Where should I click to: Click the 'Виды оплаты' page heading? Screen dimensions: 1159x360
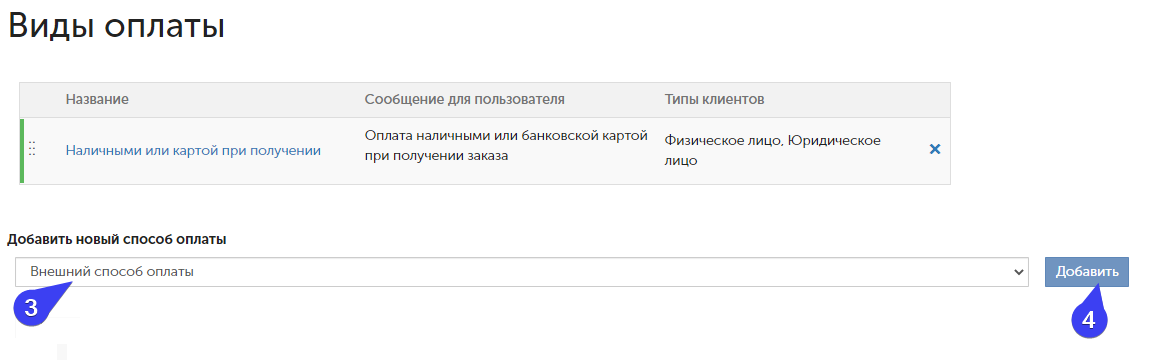[116, 26]
